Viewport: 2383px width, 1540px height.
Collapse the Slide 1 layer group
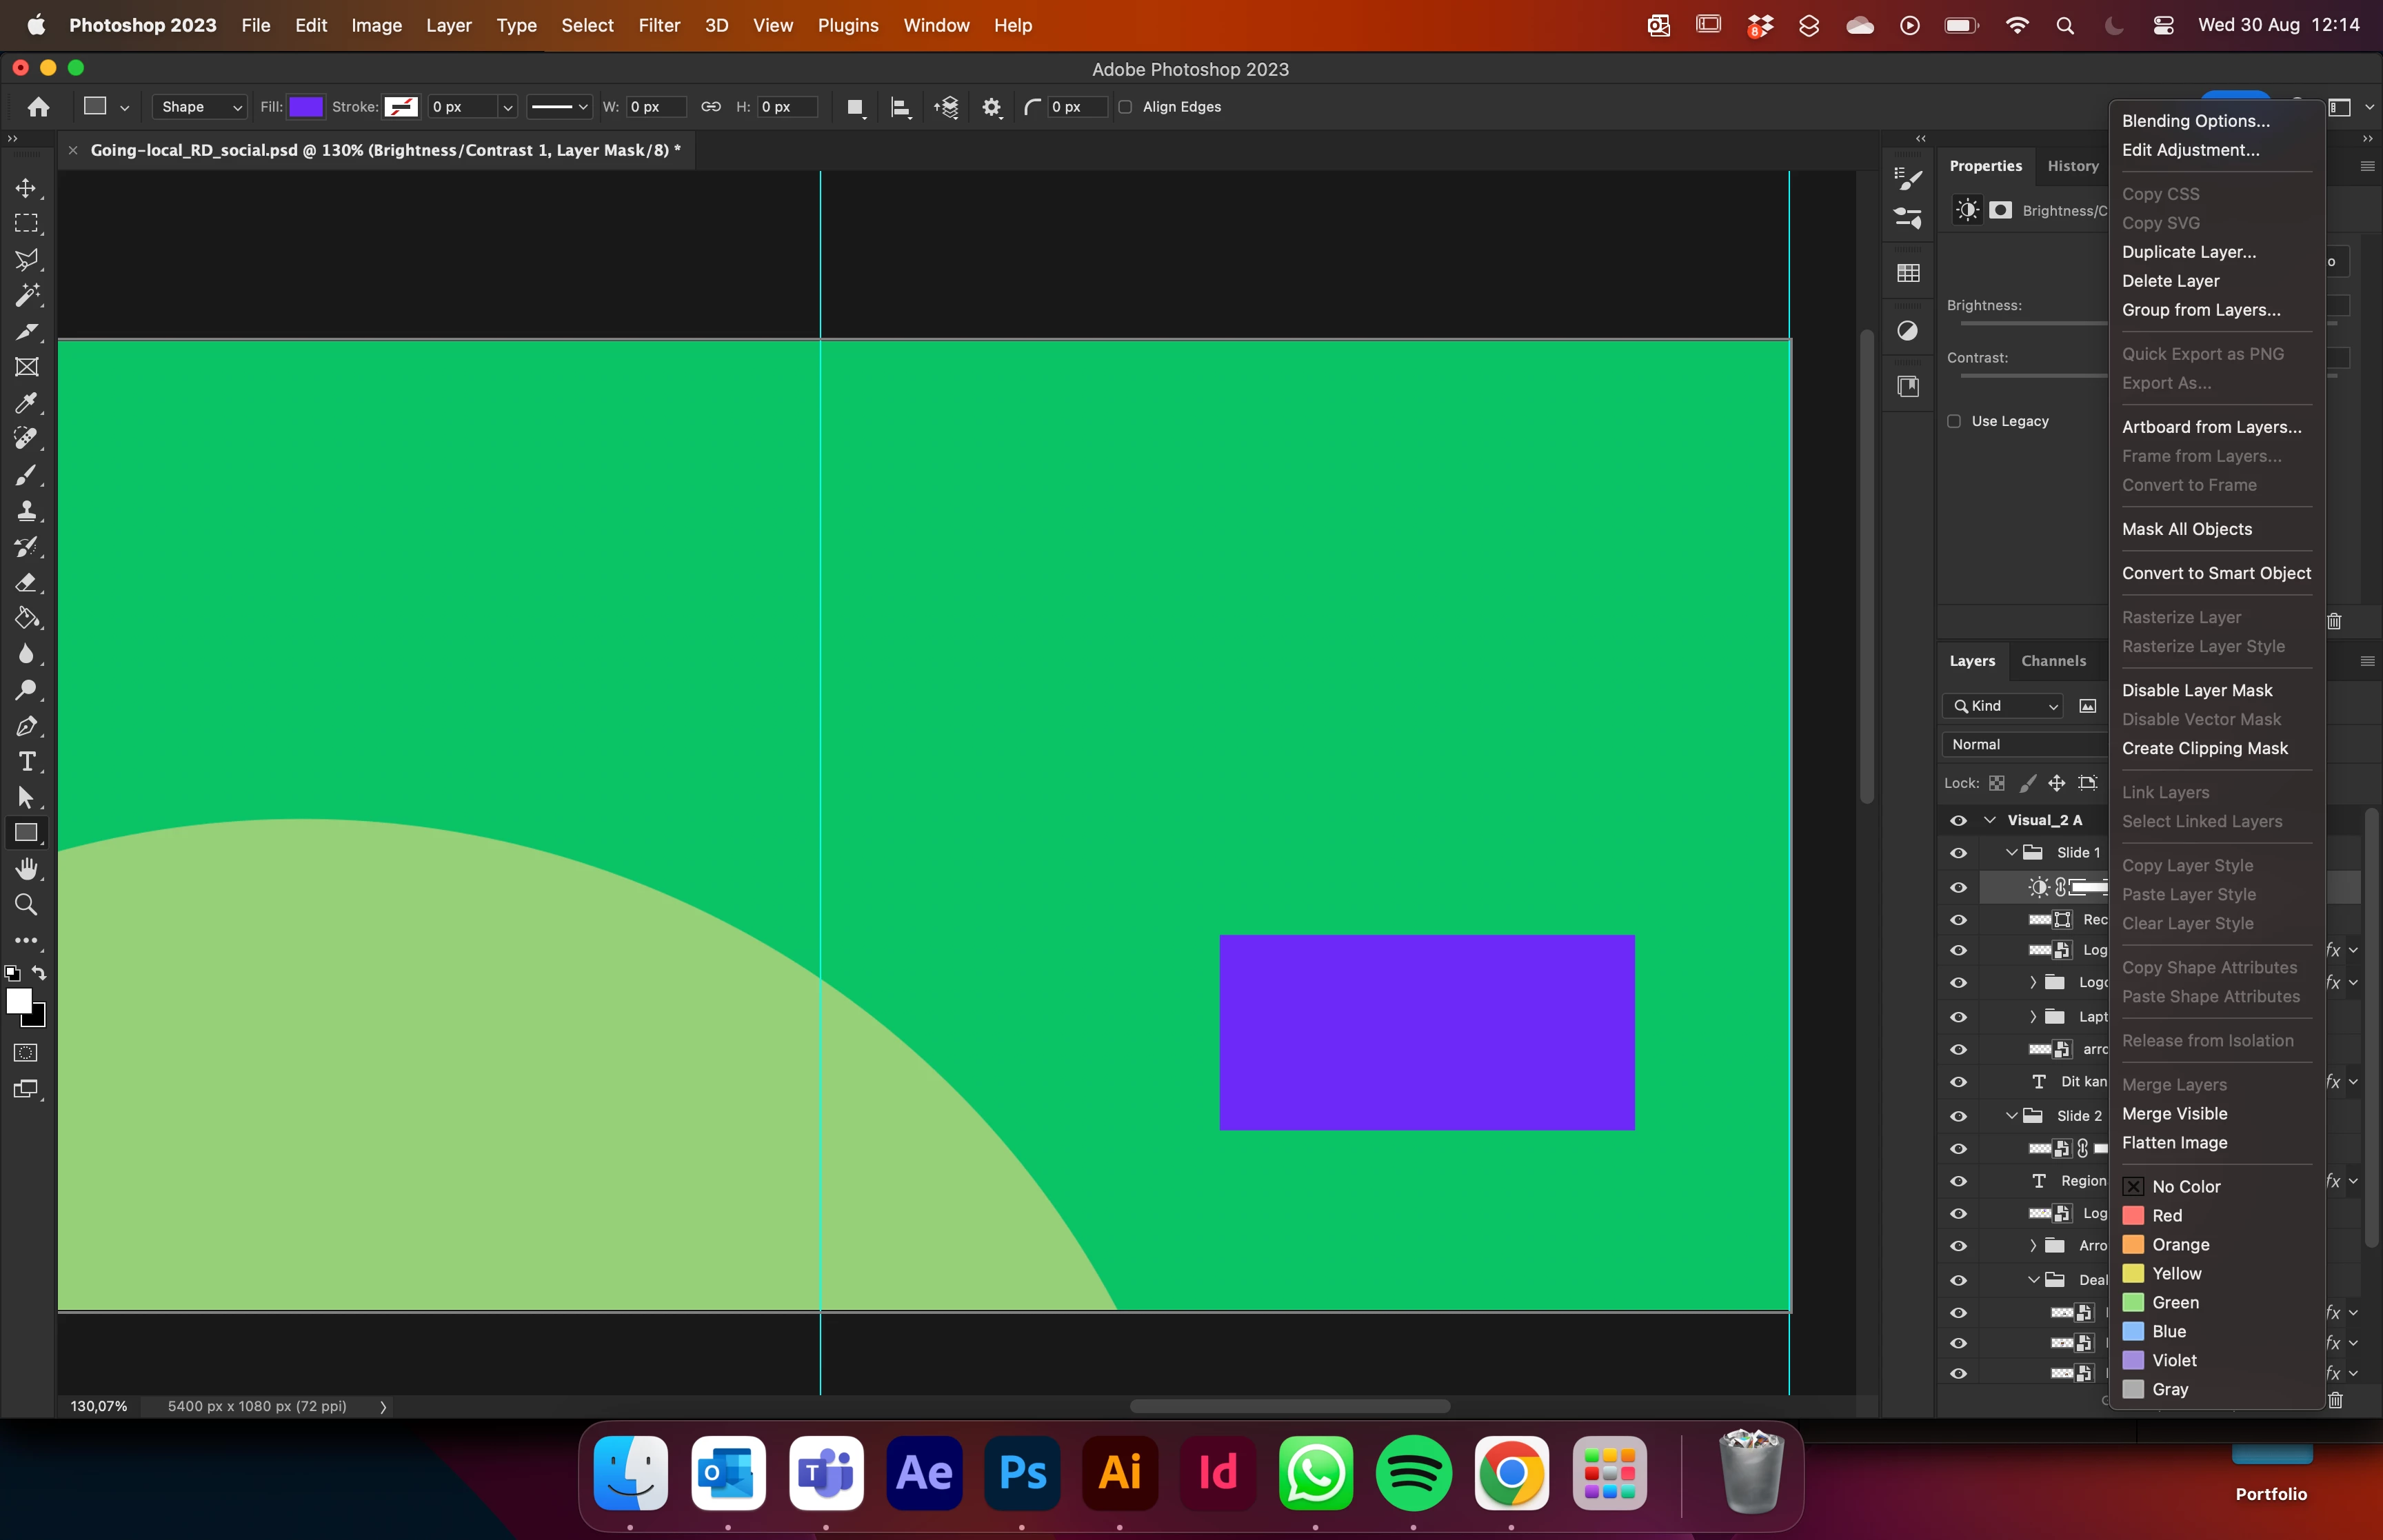[x=2011, y=853]
